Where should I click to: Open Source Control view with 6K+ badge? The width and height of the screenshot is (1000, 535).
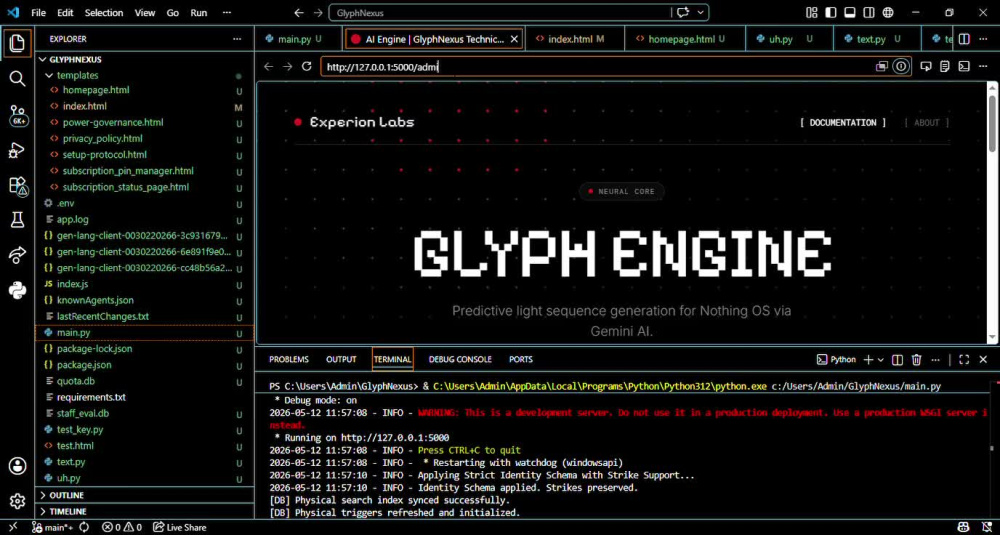click(x=17, y=115)
